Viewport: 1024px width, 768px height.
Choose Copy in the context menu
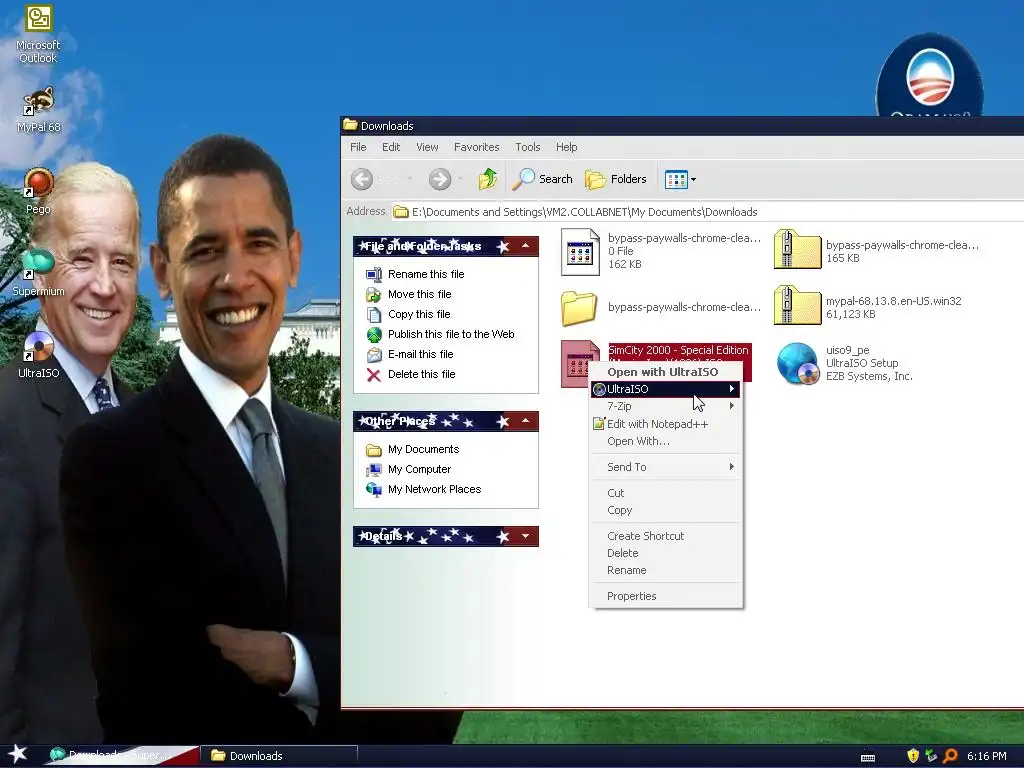click(x=665, y=510)
